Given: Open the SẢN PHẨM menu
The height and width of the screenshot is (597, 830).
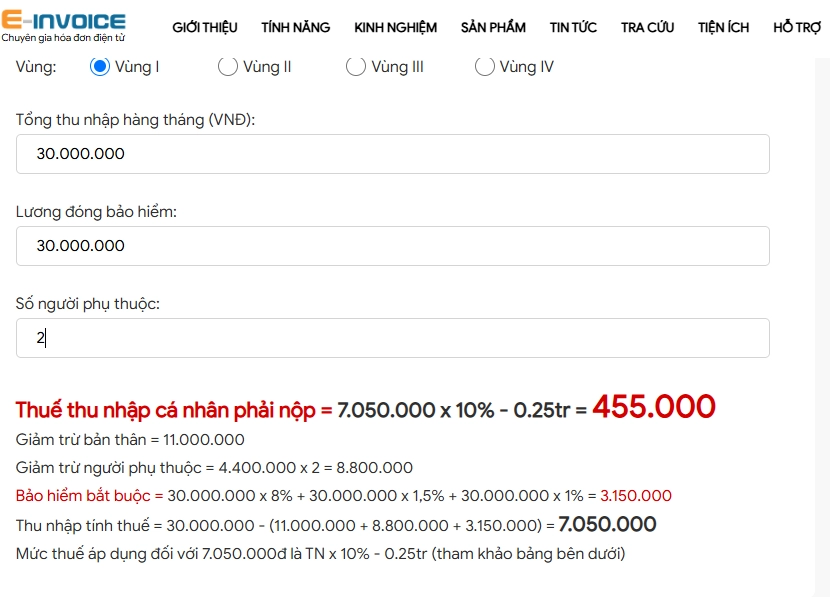Looking at the screenshot, I should 492,28.
